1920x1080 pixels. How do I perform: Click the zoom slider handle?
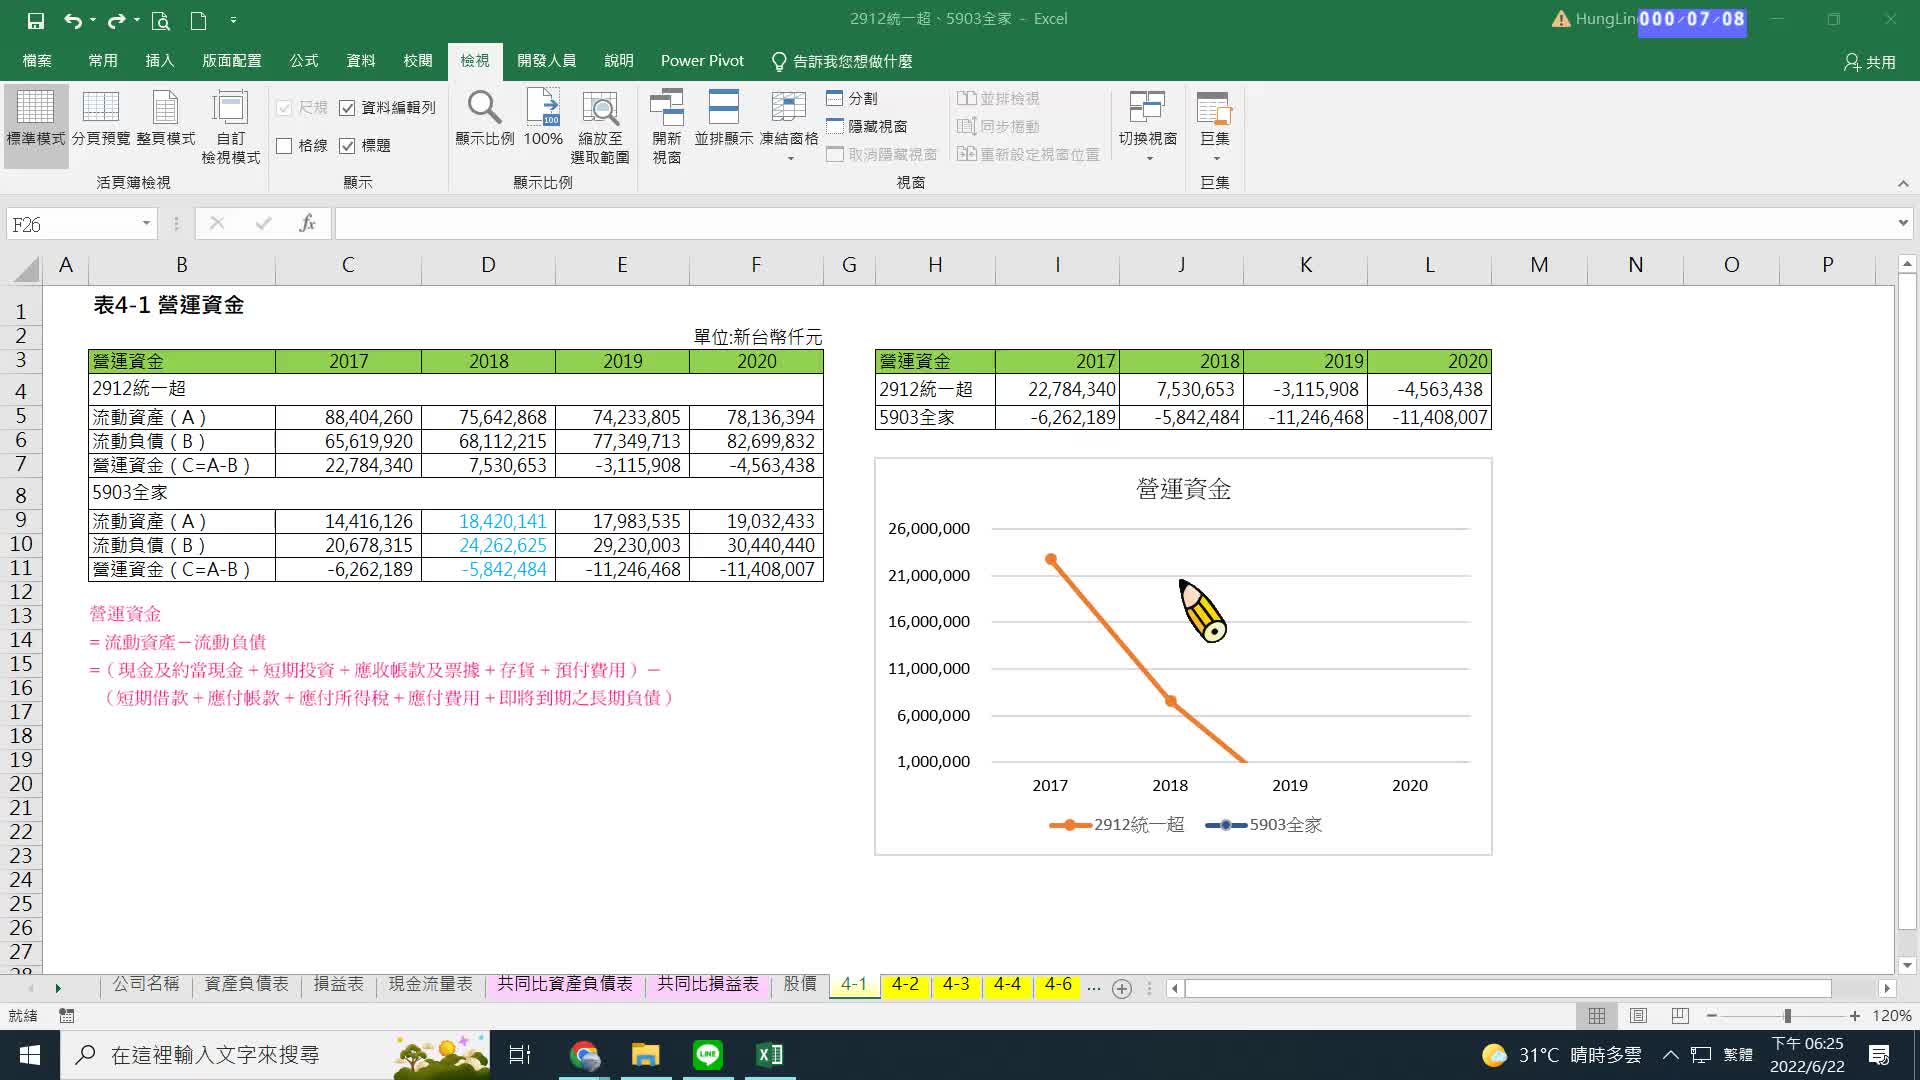pos(1787,1015)
